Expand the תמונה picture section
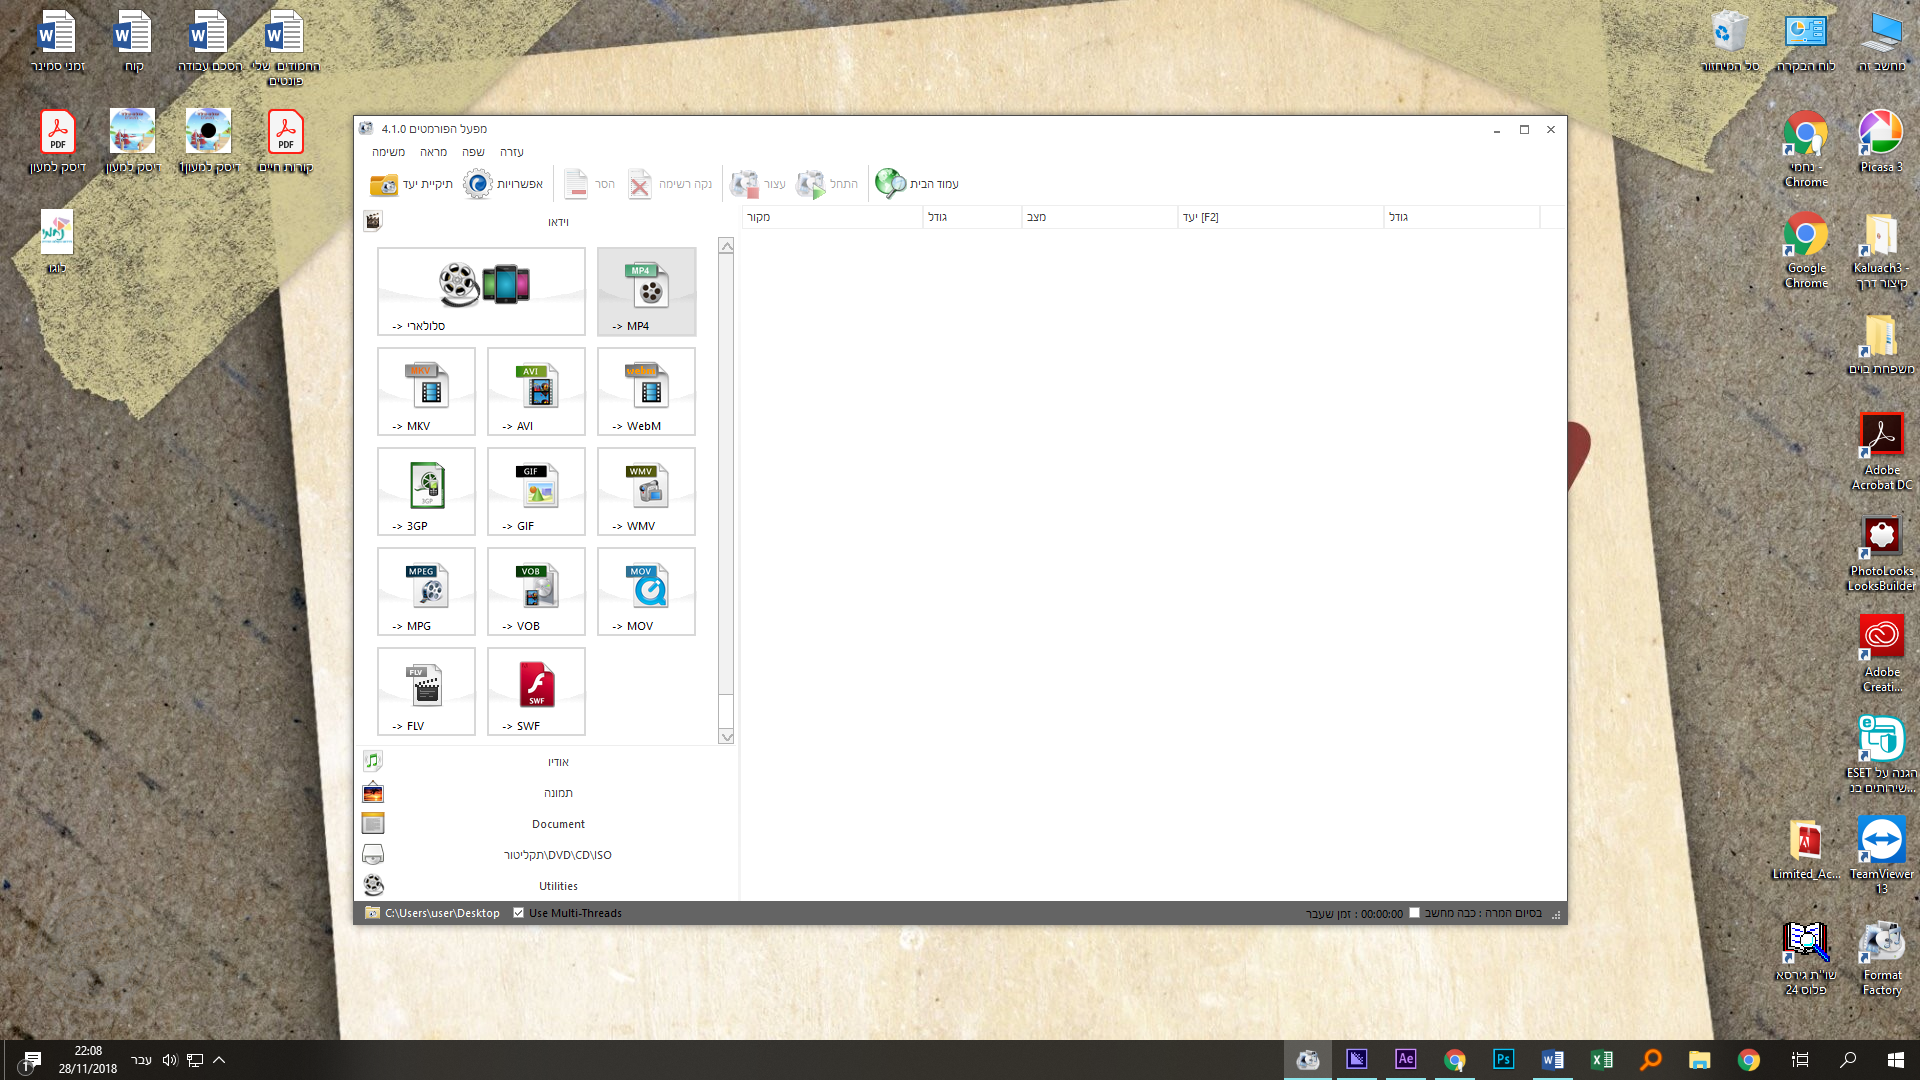This screenshot has height=1080, width=1920. point(557,793)
